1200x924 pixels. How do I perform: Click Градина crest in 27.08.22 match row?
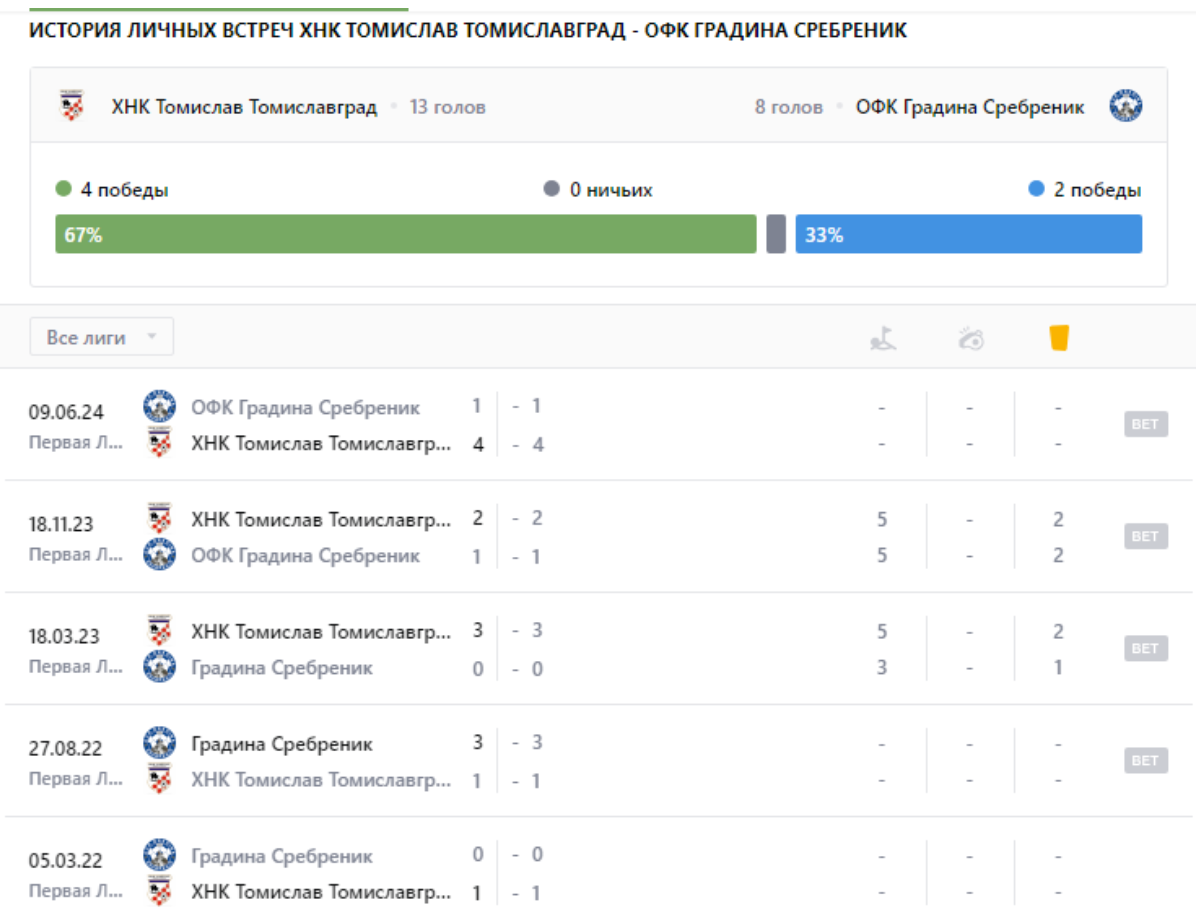(x=159, y=743)
